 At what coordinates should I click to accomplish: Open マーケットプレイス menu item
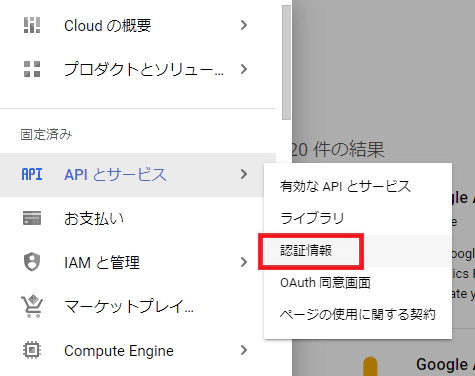point(138,306)
